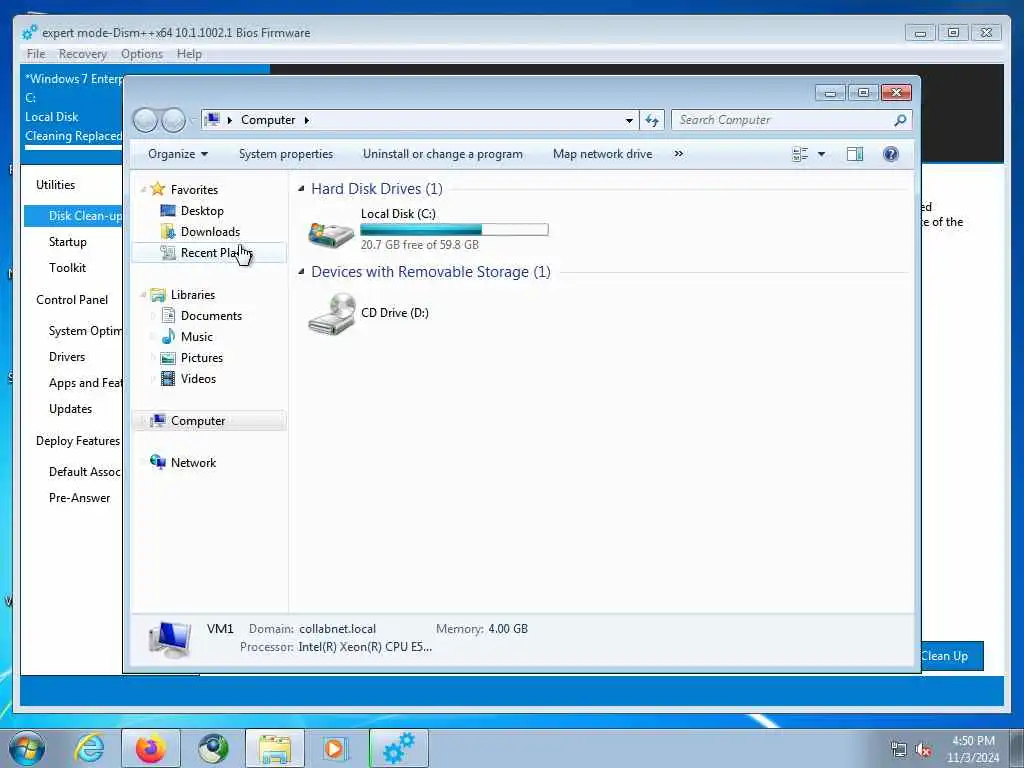1024x768 pixels.
Task: Select Toolkit in Dism++ sidebar
Action: [x=67, y=268]
